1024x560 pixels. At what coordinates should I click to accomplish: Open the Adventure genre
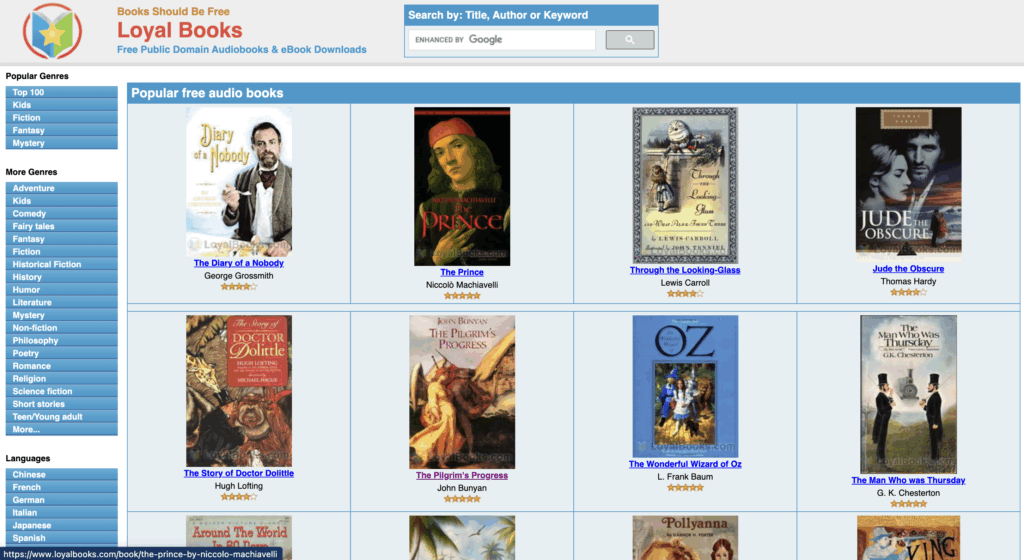pyautogui.click(x=61, y=188)
